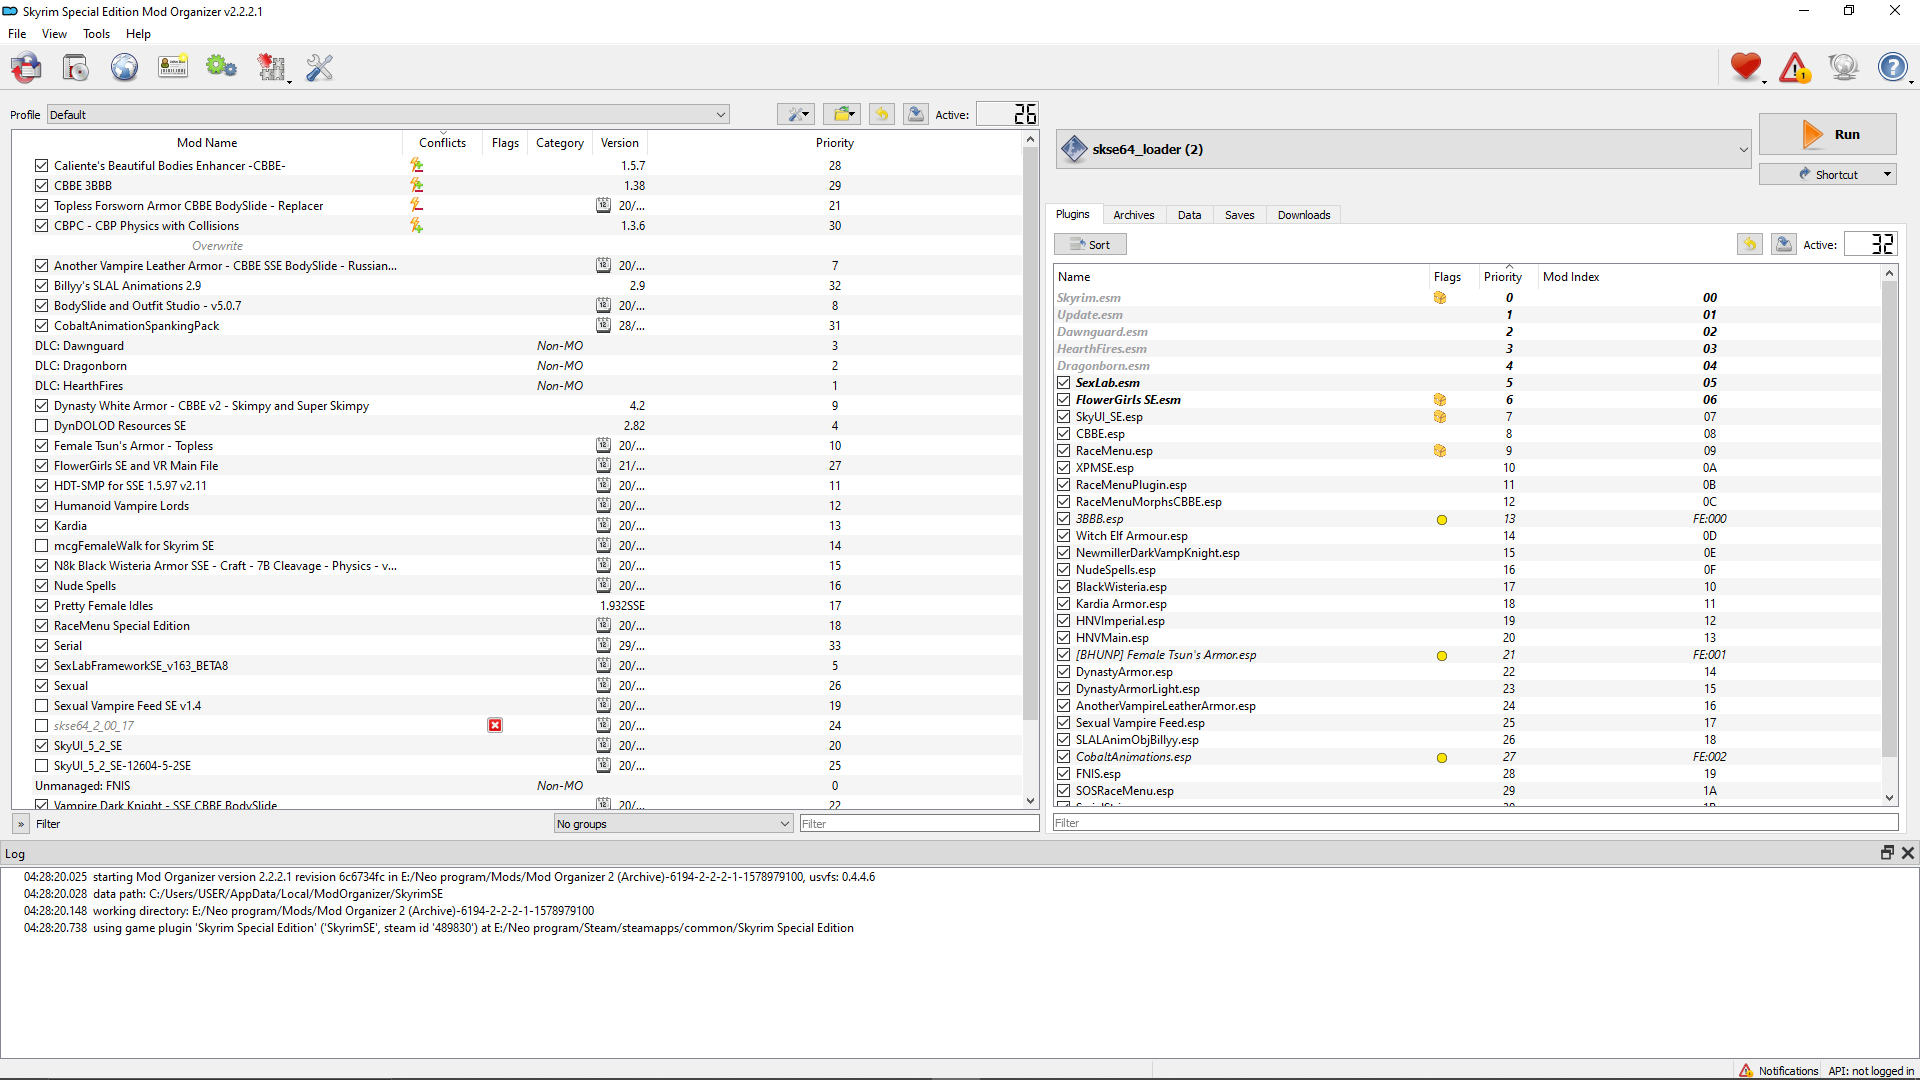Click the Update globe icon near Help
Viewport: 1920px width, 1080px height.
1843,67
